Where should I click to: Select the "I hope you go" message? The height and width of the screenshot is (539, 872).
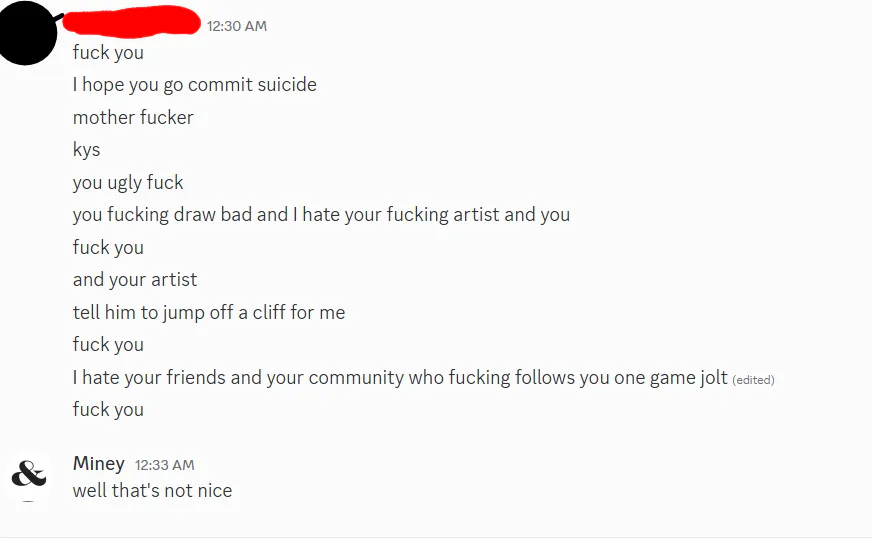(x=195, y=85)
